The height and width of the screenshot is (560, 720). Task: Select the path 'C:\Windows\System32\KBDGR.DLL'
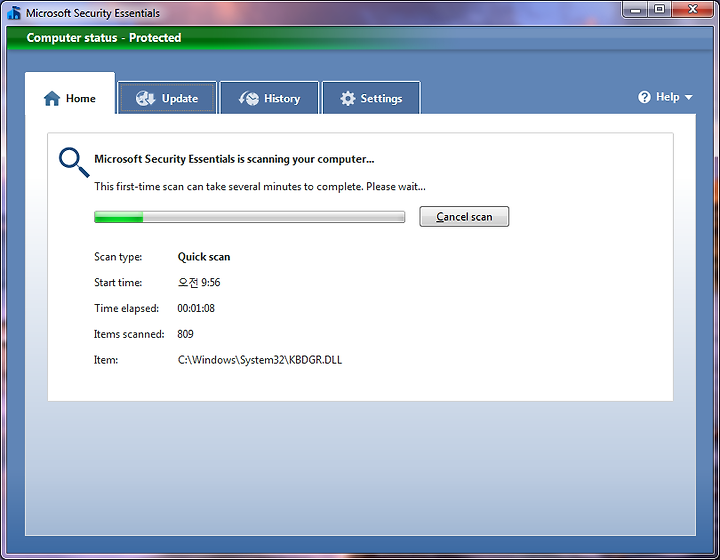[260, 360]
